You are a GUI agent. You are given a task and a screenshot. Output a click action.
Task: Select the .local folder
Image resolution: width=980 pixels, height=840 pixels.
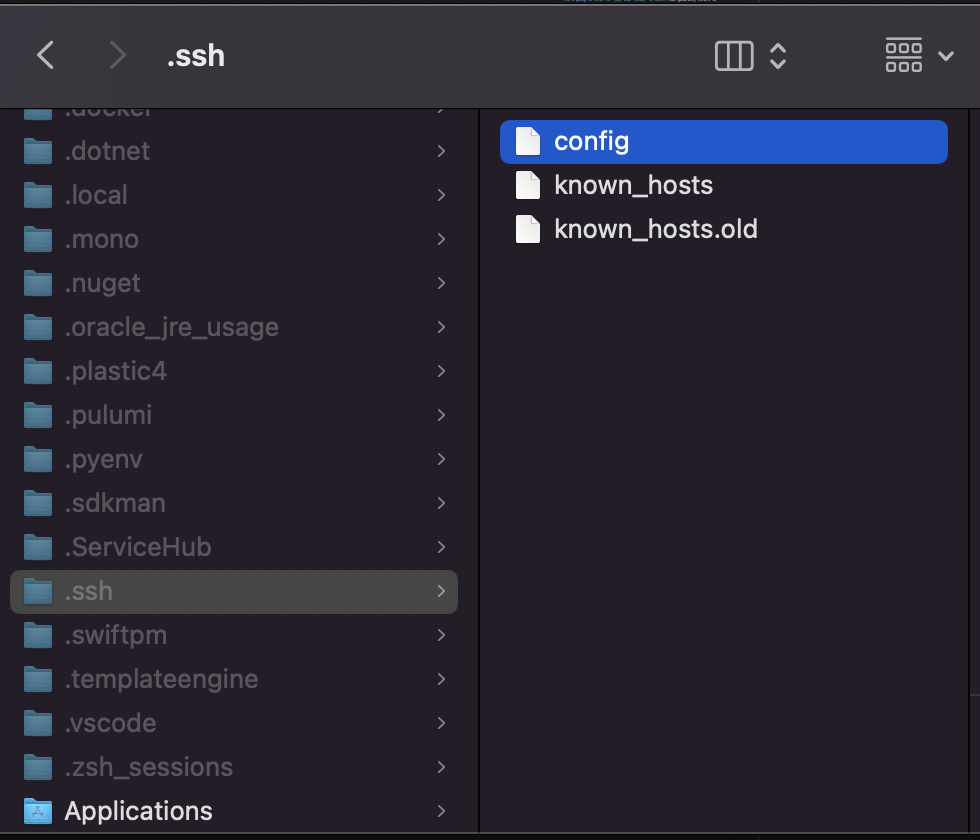234,195
